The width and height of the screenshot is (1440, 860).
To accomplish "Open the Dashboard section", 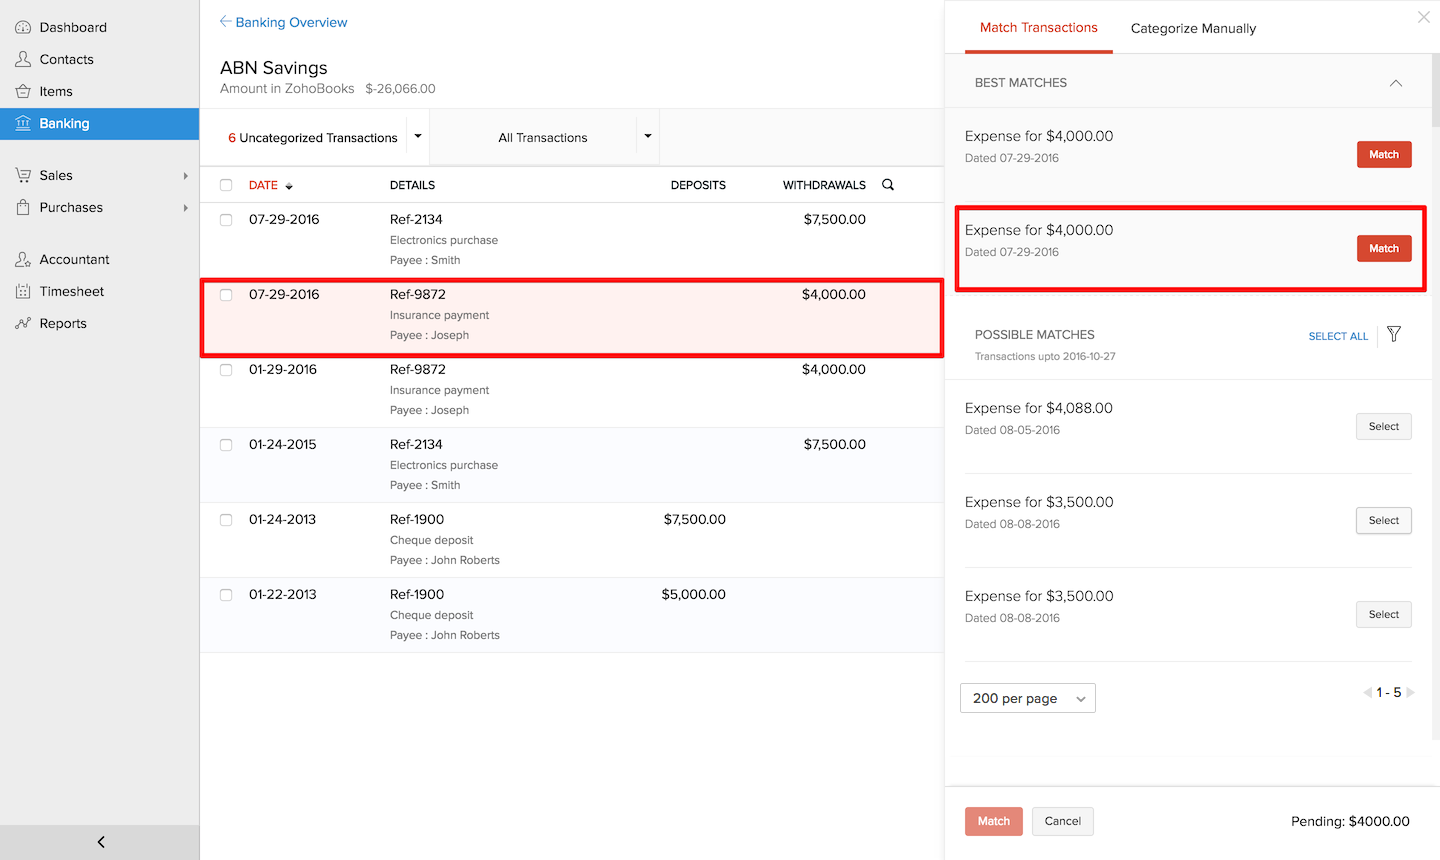I will tap(67, 27).
